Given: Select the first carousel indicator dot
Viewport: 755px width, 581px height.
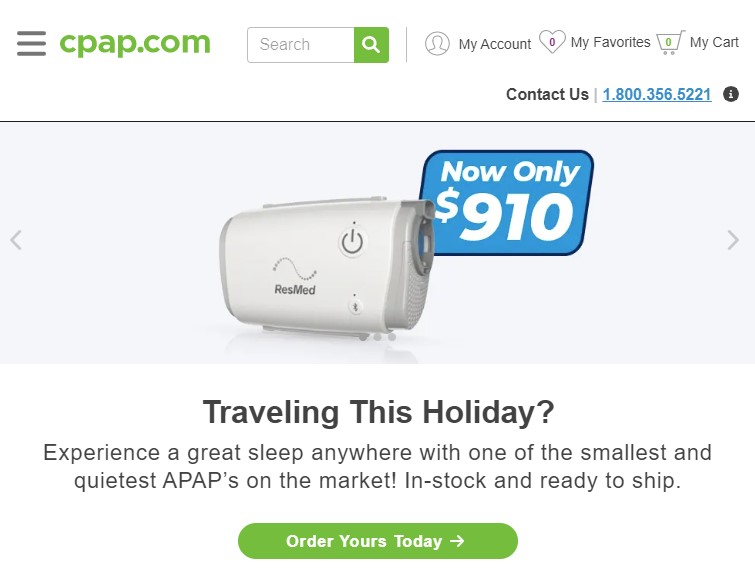Looking at the screenshot, I should [363, 337].
